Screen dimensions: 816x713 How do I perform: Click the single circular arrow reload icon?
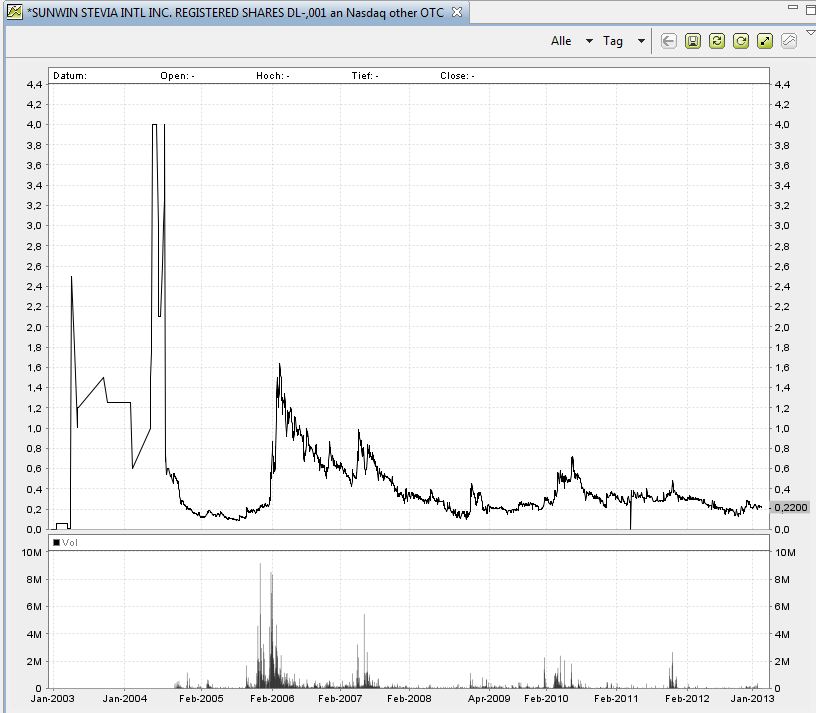pos(741,41)
